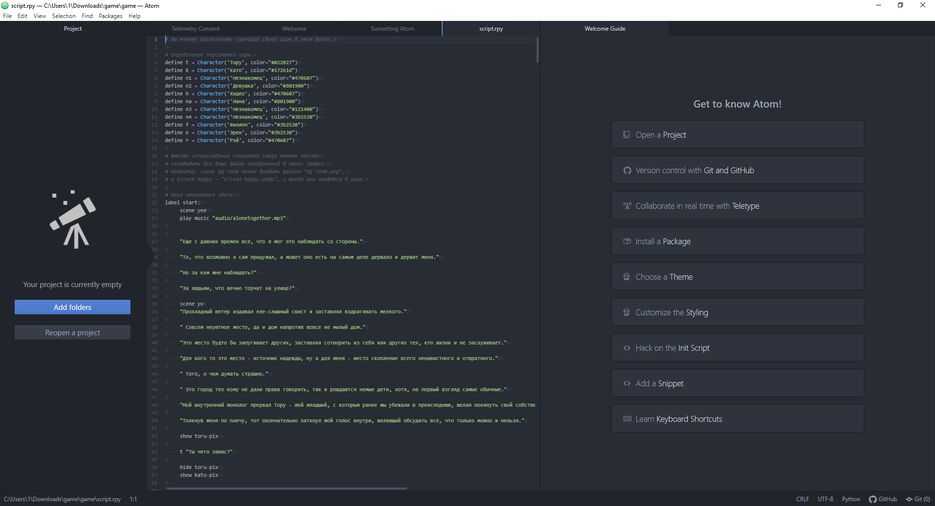935x506 pixels.
Task: Click the code icon beside Hack on the Init Script
Action: (x=627, y=348)
